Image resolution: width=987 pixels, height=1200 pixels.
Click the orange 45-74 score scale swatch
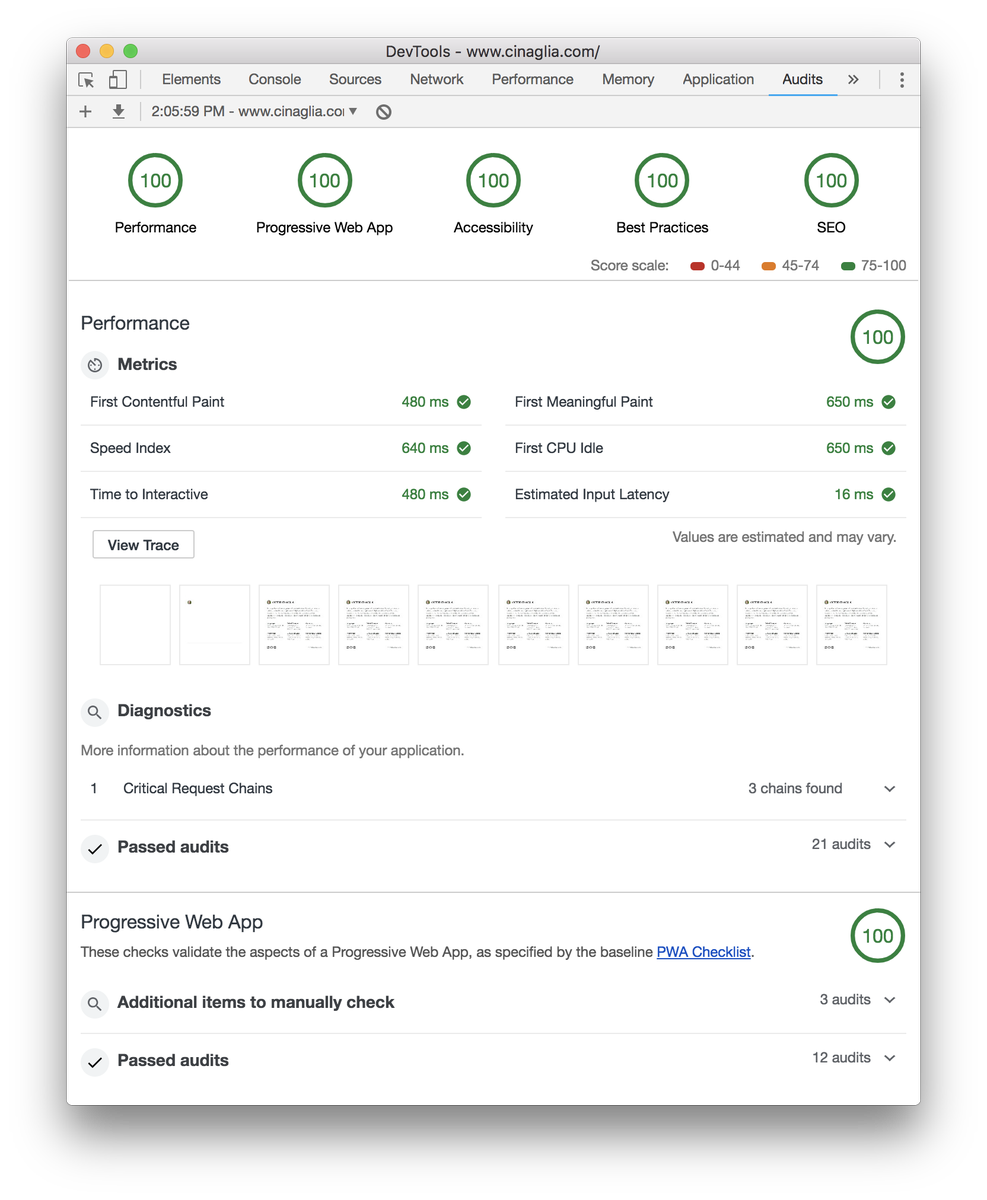pyautogui.click(x=769, y=266)
